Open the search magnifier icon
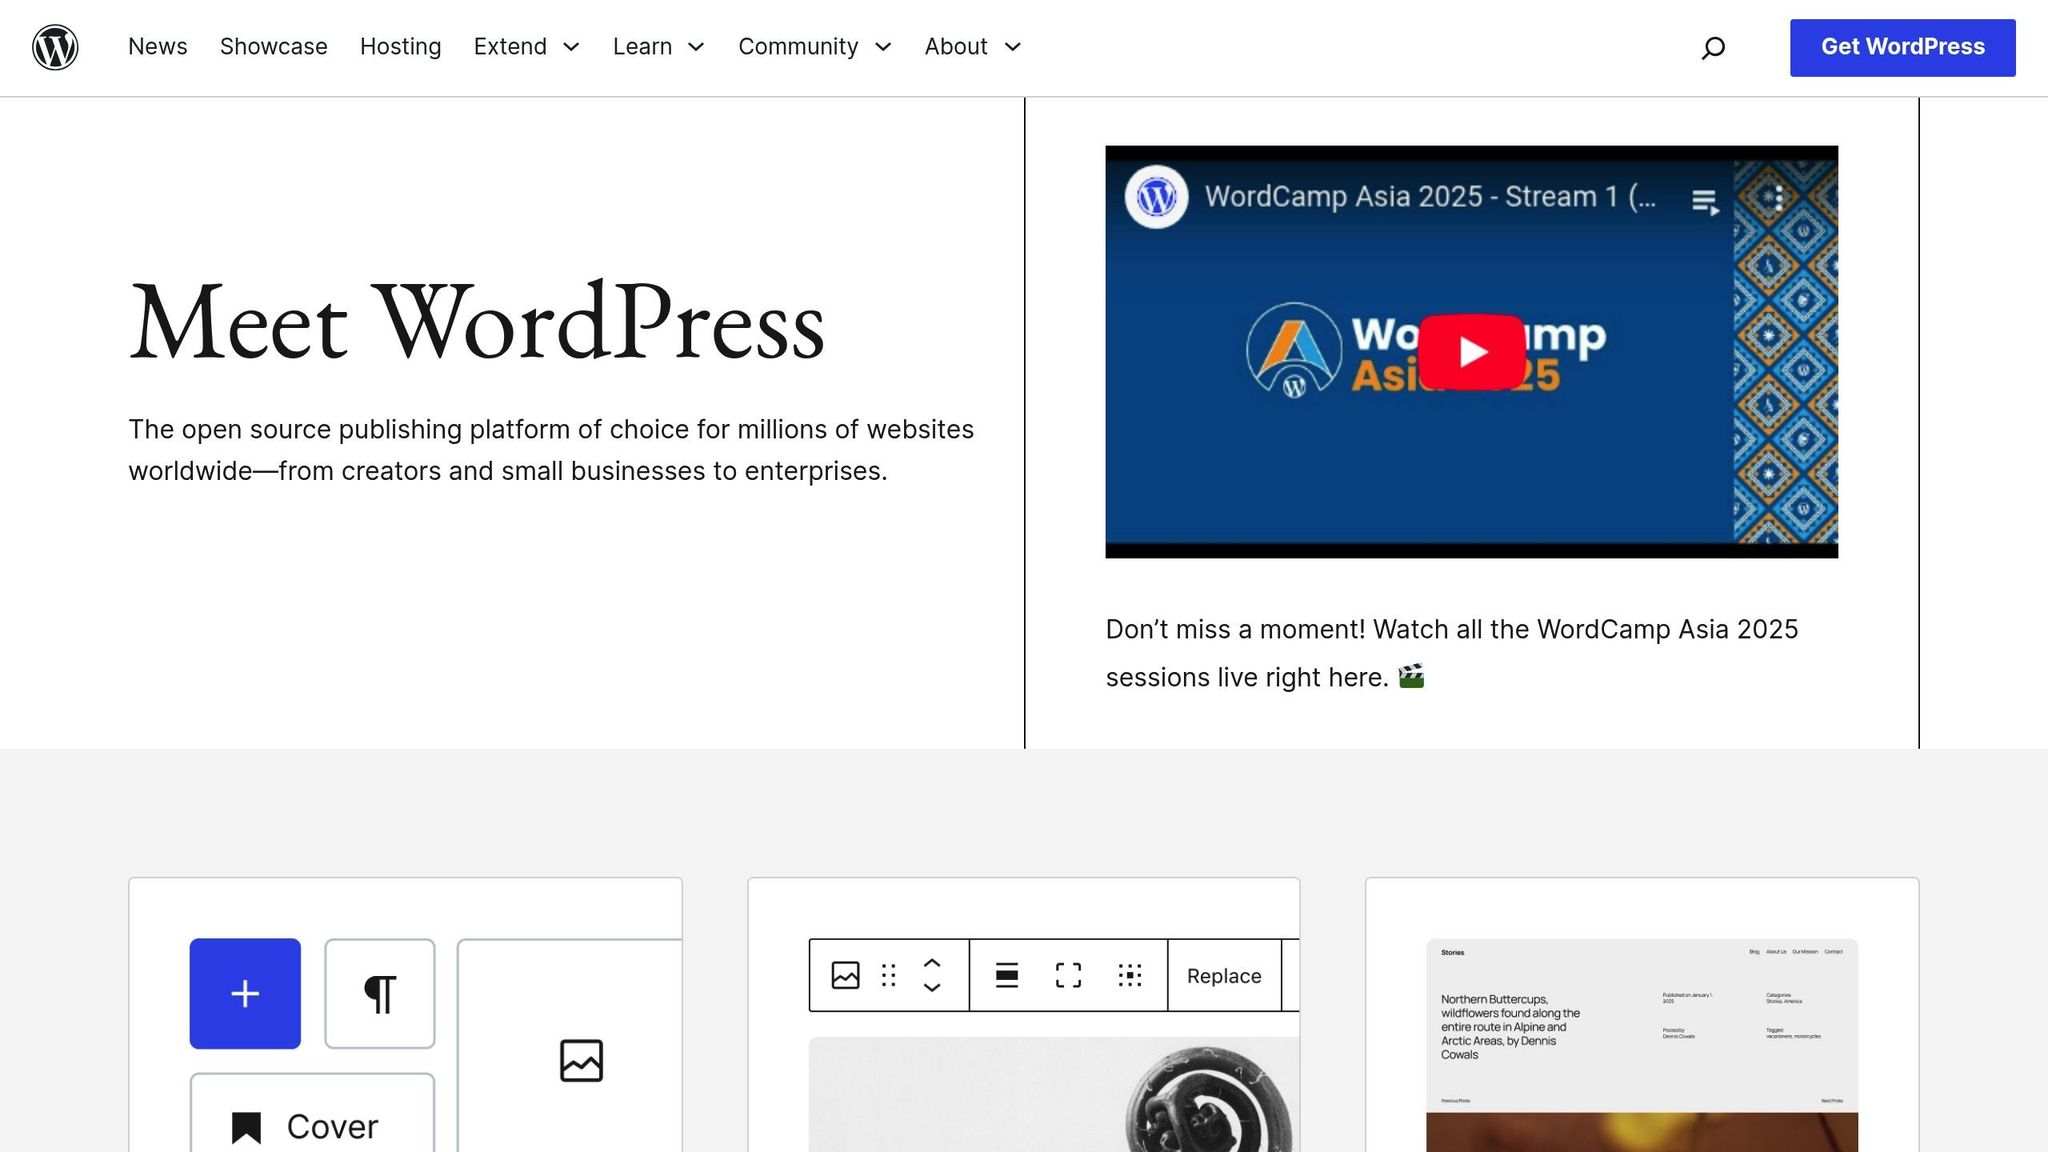Image resolution: width=2048 pixels, height=1152 pixels. pos(1713,47)
